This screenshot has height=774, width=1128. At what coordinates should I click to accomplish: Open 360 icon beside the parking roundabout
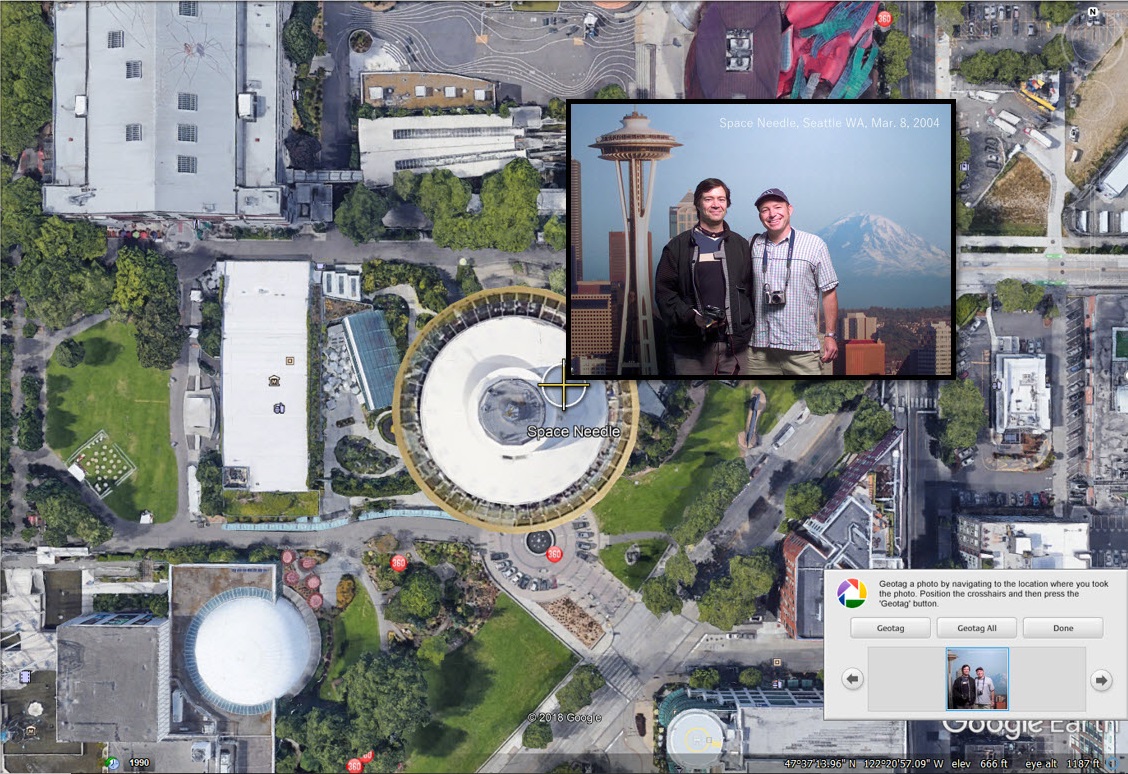point(554,554)
